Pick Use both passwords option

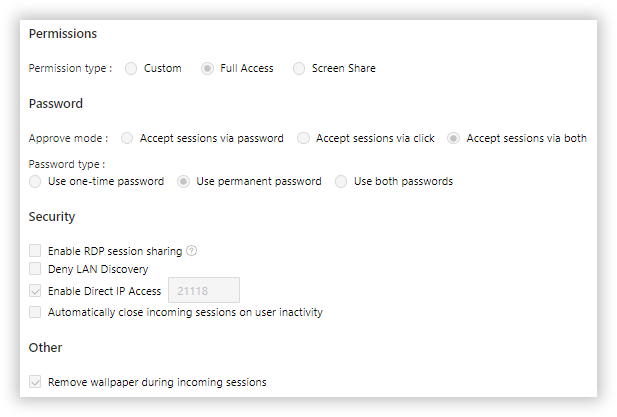click(341, 181)
